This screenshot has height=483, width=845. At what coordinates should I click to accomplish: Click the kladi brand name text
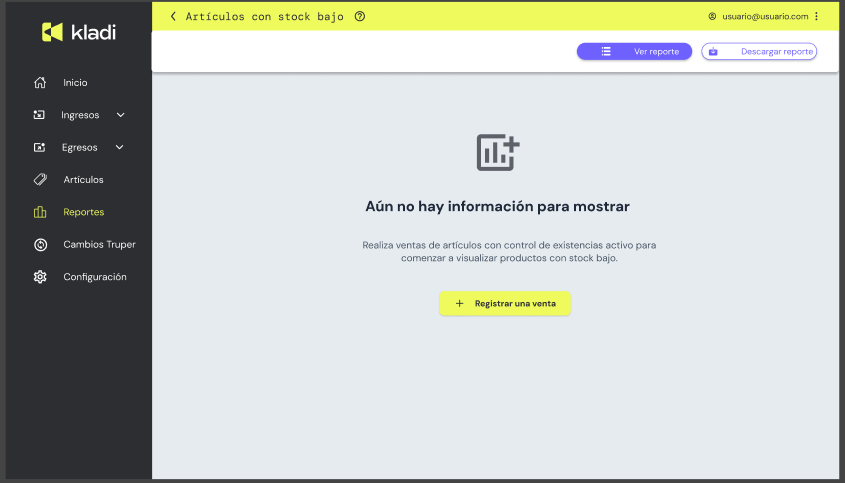pos(93,32)
